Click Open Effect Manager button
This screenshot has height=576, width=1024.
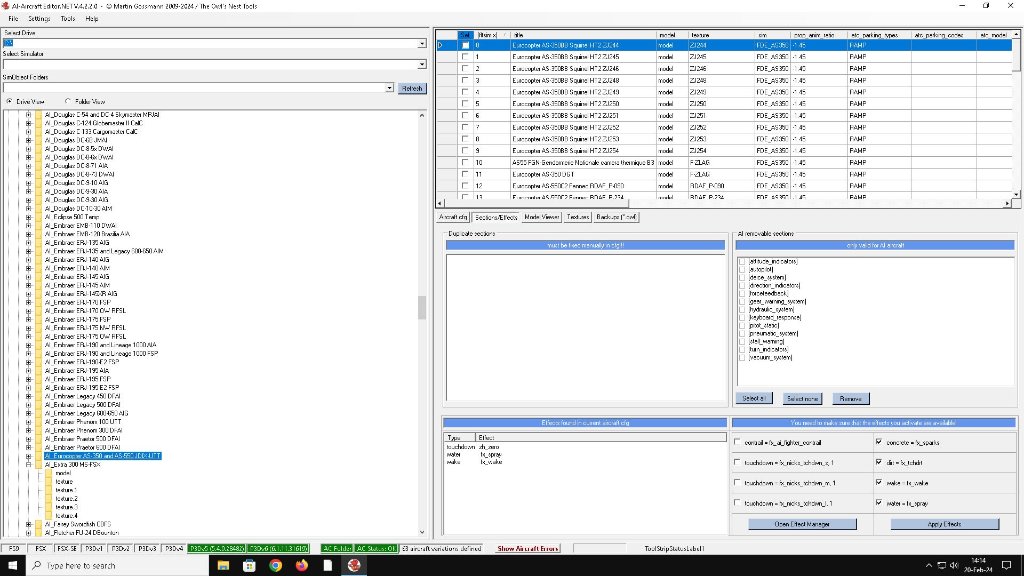pyautogui.click(x=803, y=524)
